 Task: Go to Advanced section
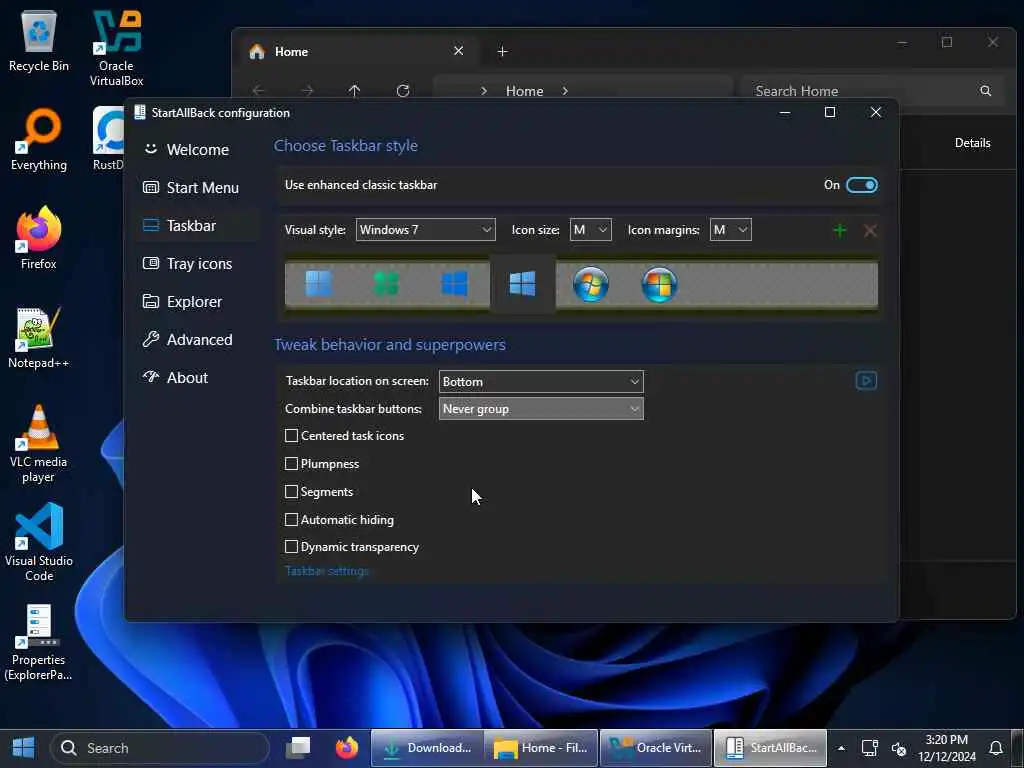(197, 340)
